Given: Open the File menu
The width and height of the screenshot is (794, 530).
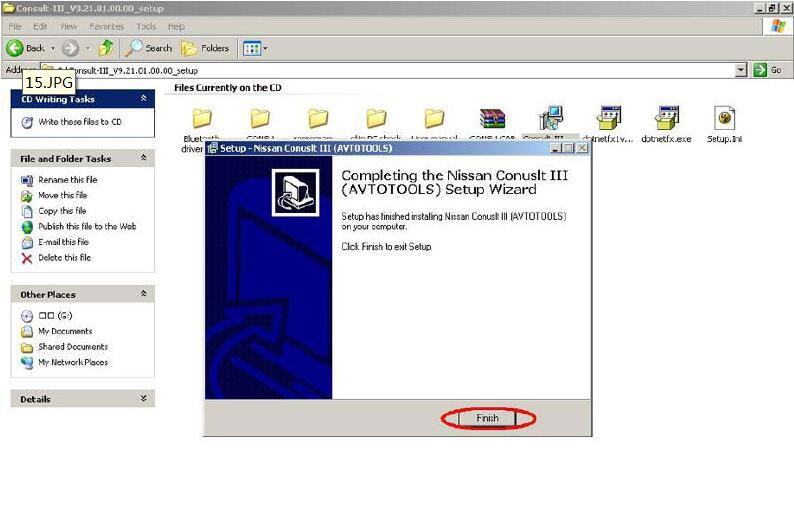Looking at the screenshot, I should (15, 26).
